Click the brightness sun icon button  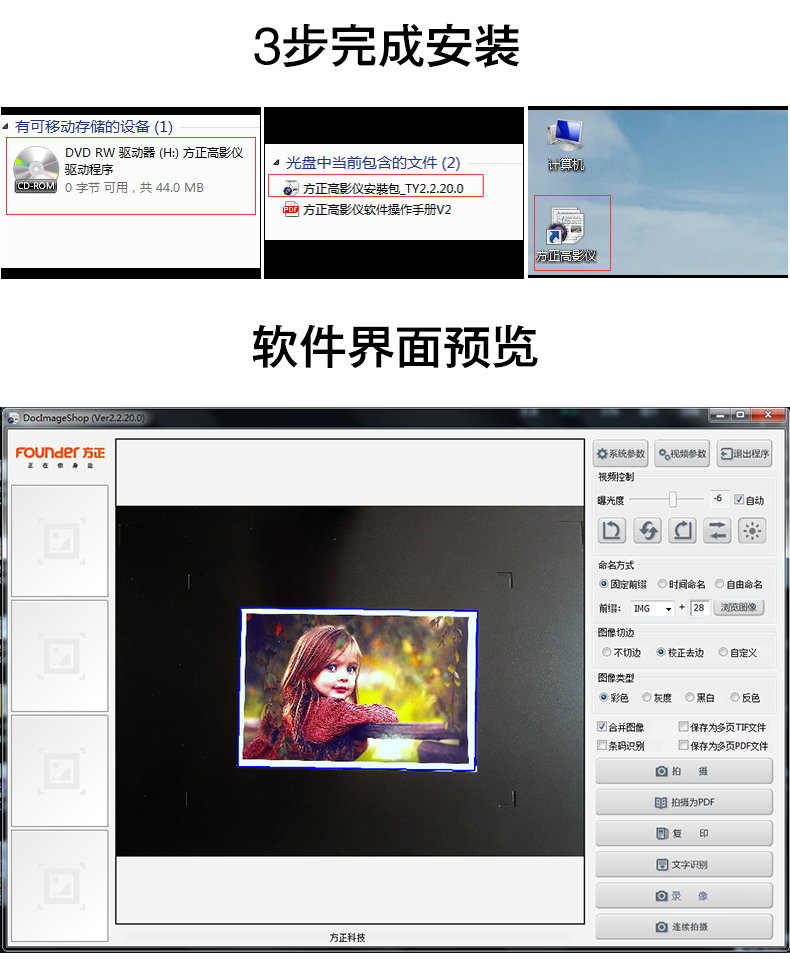[752, 530]
